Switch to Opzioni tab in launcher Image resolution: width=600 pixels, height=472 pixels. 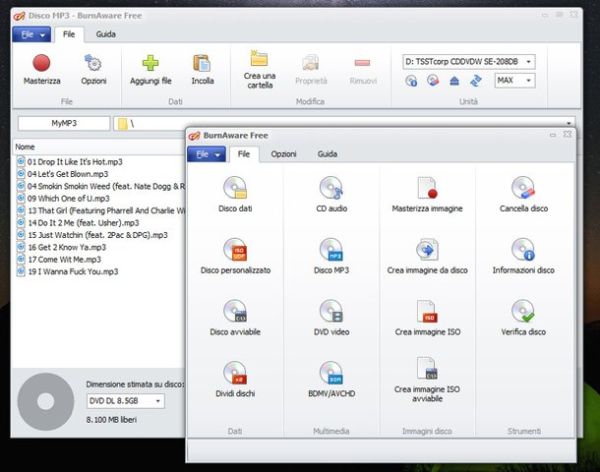(x=284, y=154)
